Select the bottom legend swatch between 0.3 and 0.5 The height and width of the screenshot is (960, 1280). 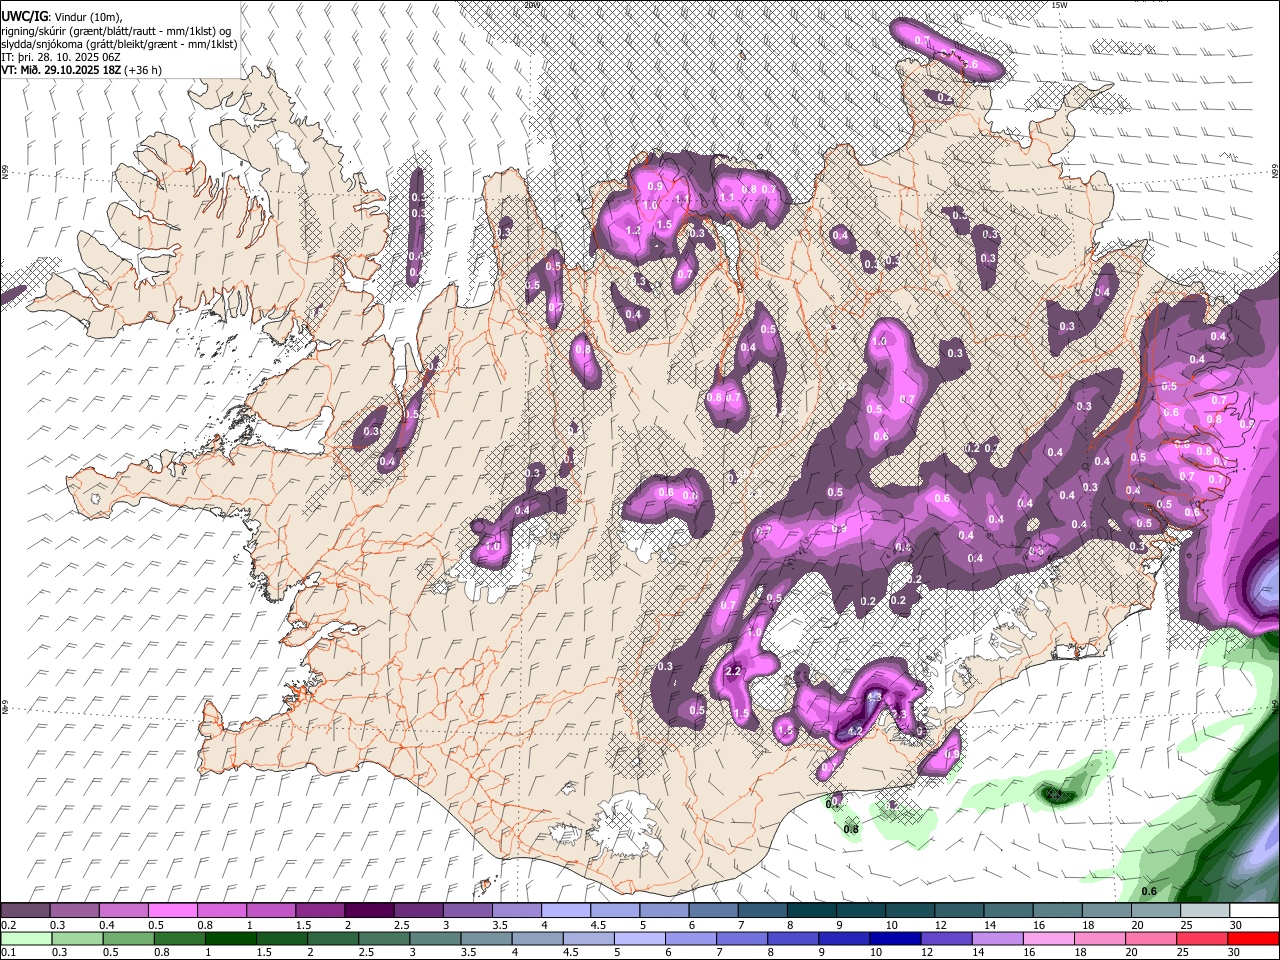tap(76, 938)
